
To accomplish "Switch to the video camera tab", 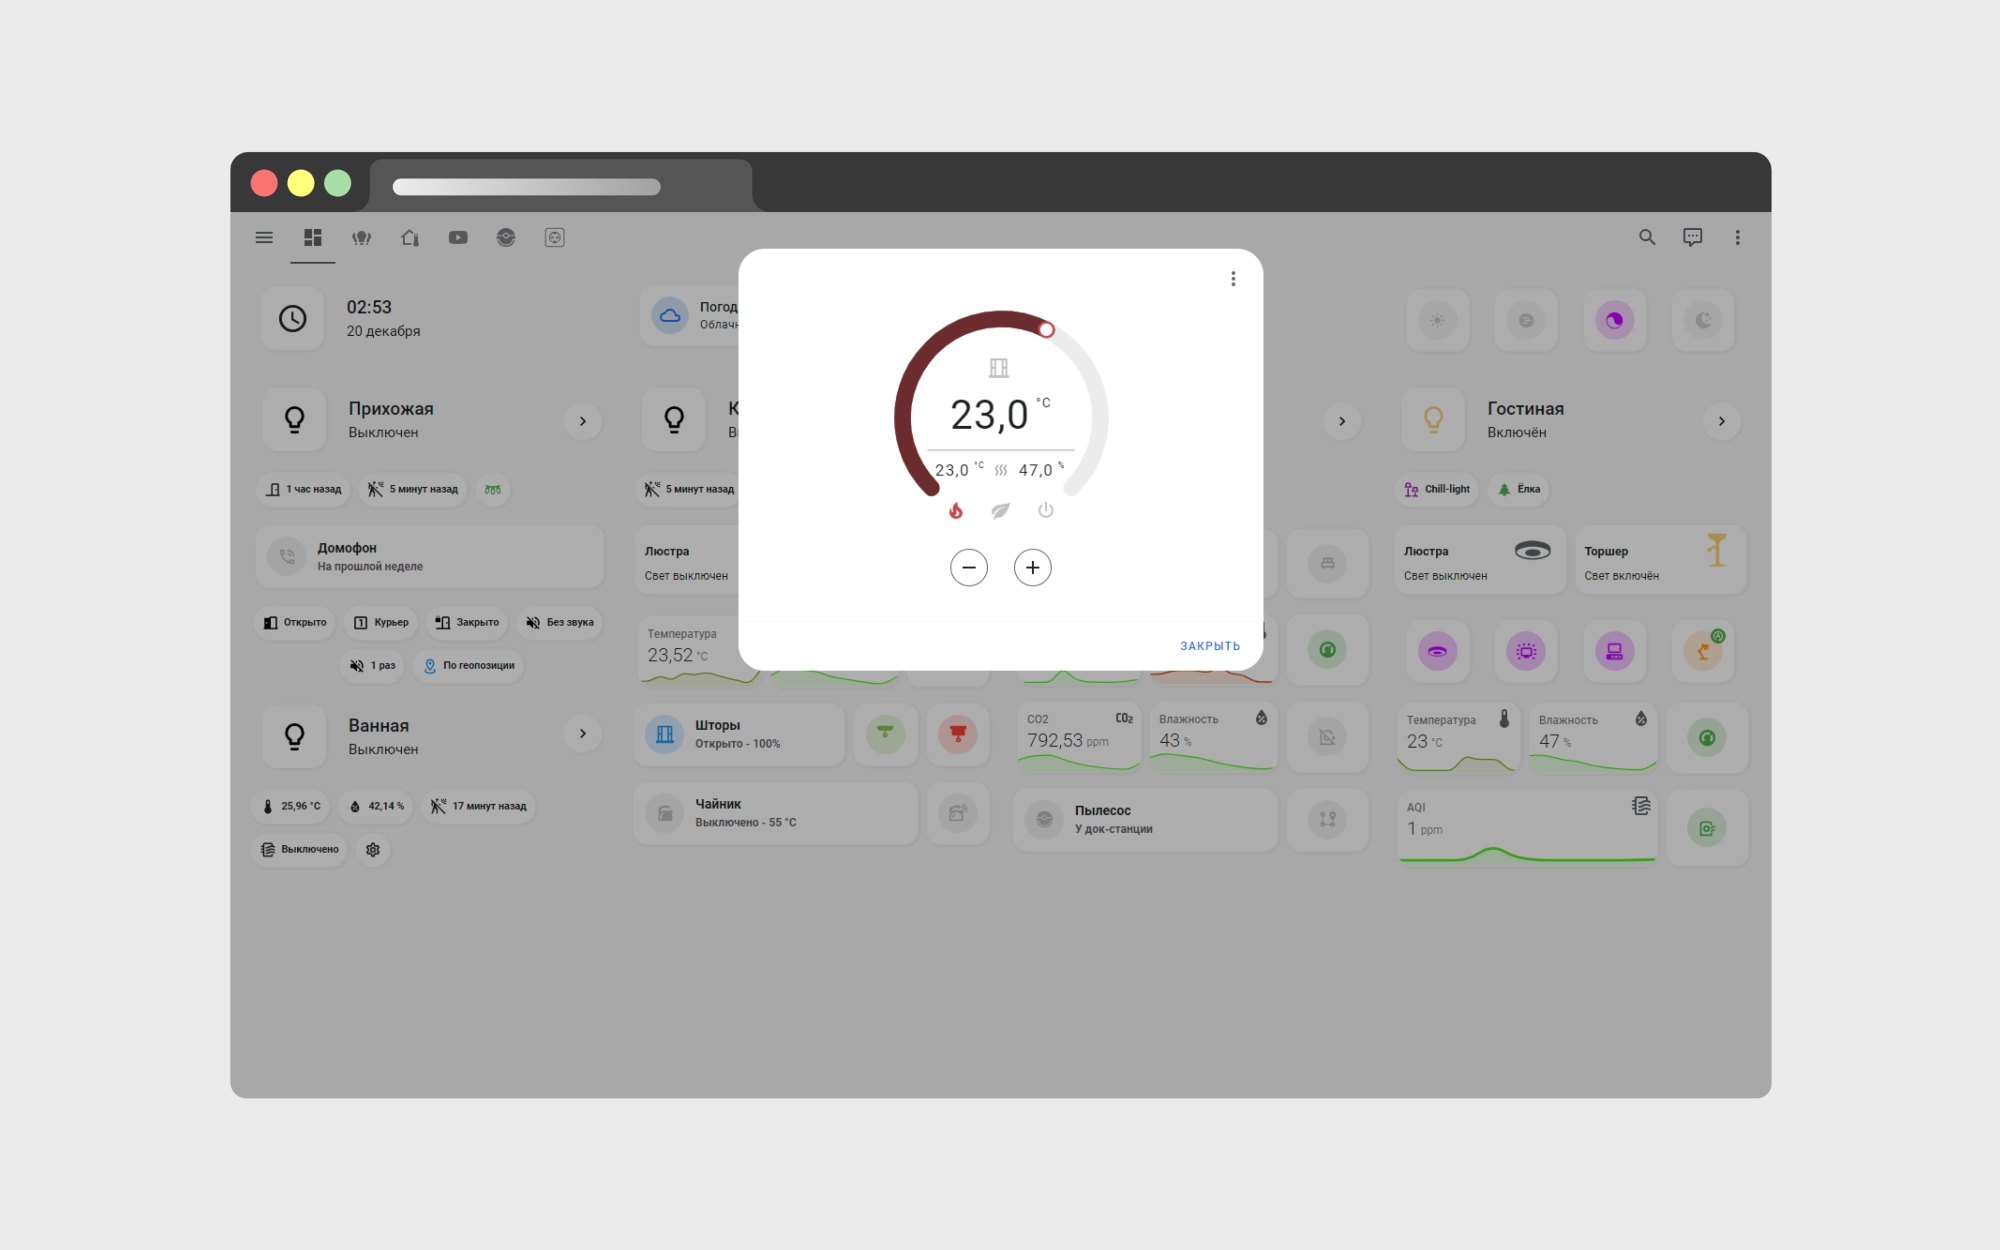I will 458,238.
